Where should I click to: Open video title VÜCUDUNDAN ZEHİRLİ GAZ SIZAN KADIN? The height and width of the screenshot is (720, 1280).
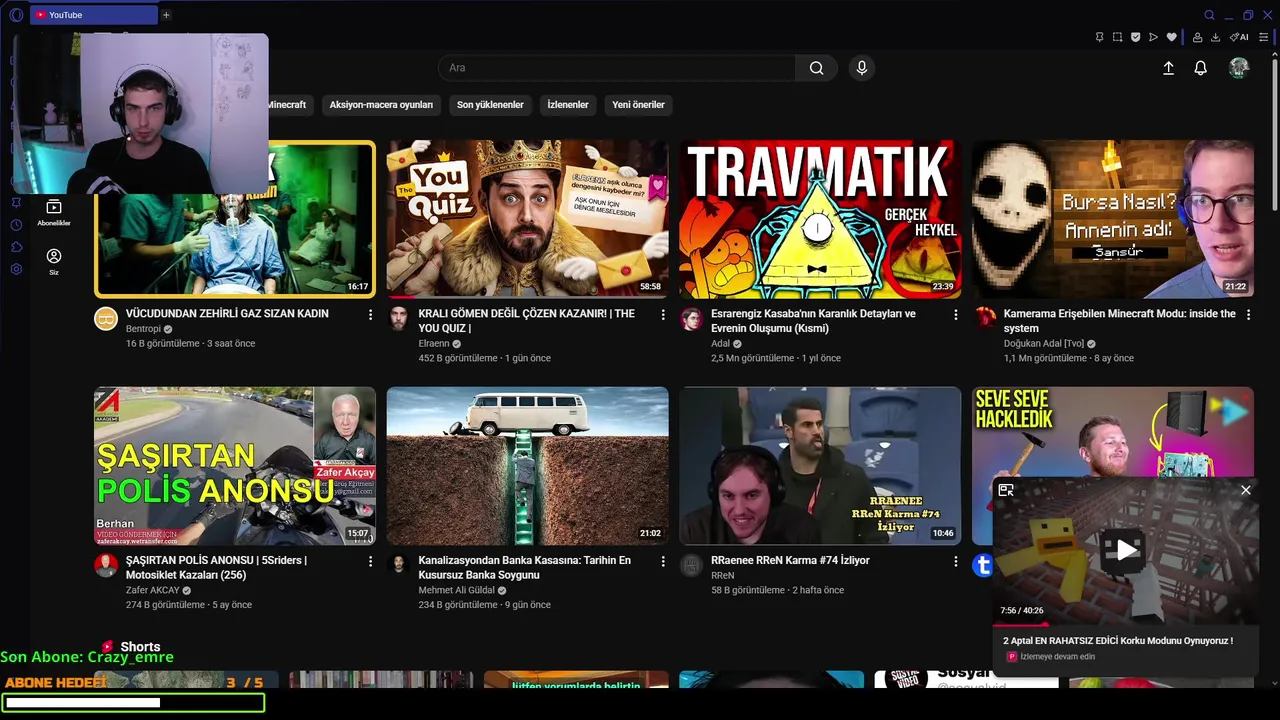click(227, 314)
